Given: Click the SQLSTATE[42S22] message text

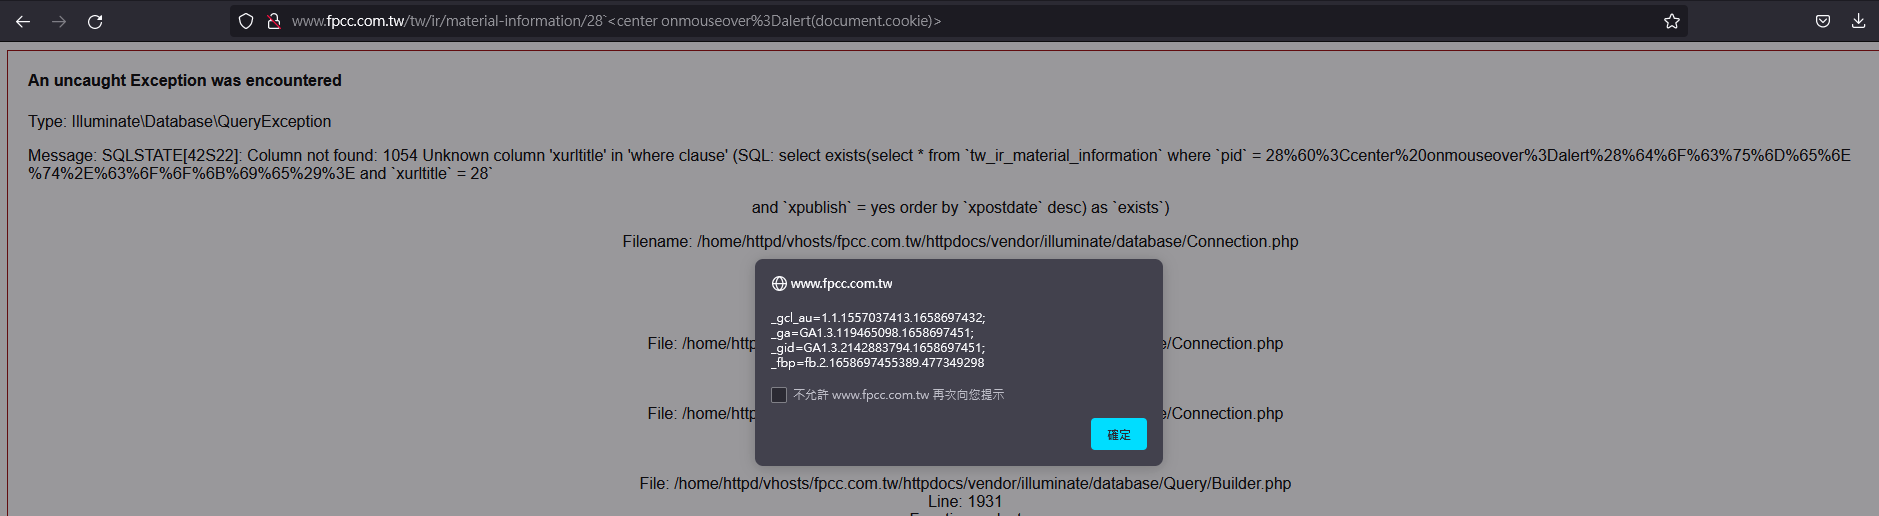Looking at the screenshot, I should tap(939, 164).
